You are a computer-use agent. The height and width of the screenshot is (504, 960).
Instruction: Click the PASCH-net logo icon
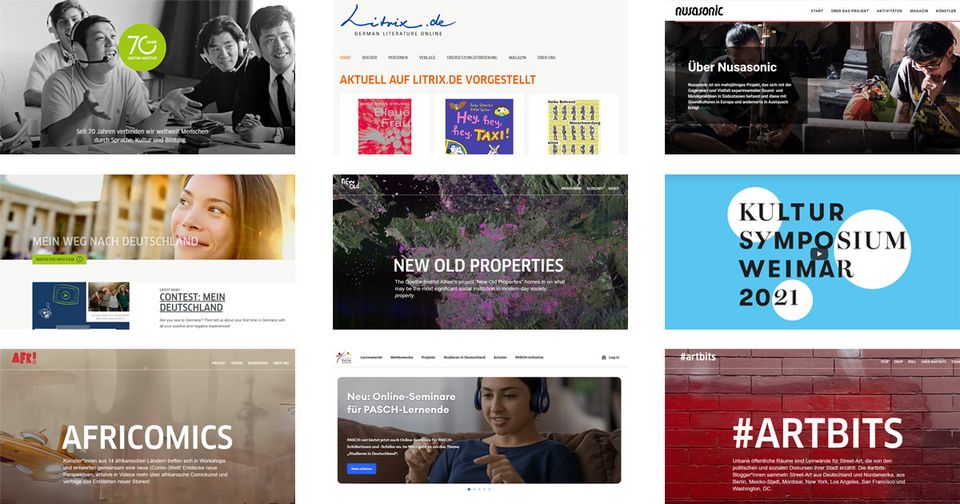pos(343,357)
